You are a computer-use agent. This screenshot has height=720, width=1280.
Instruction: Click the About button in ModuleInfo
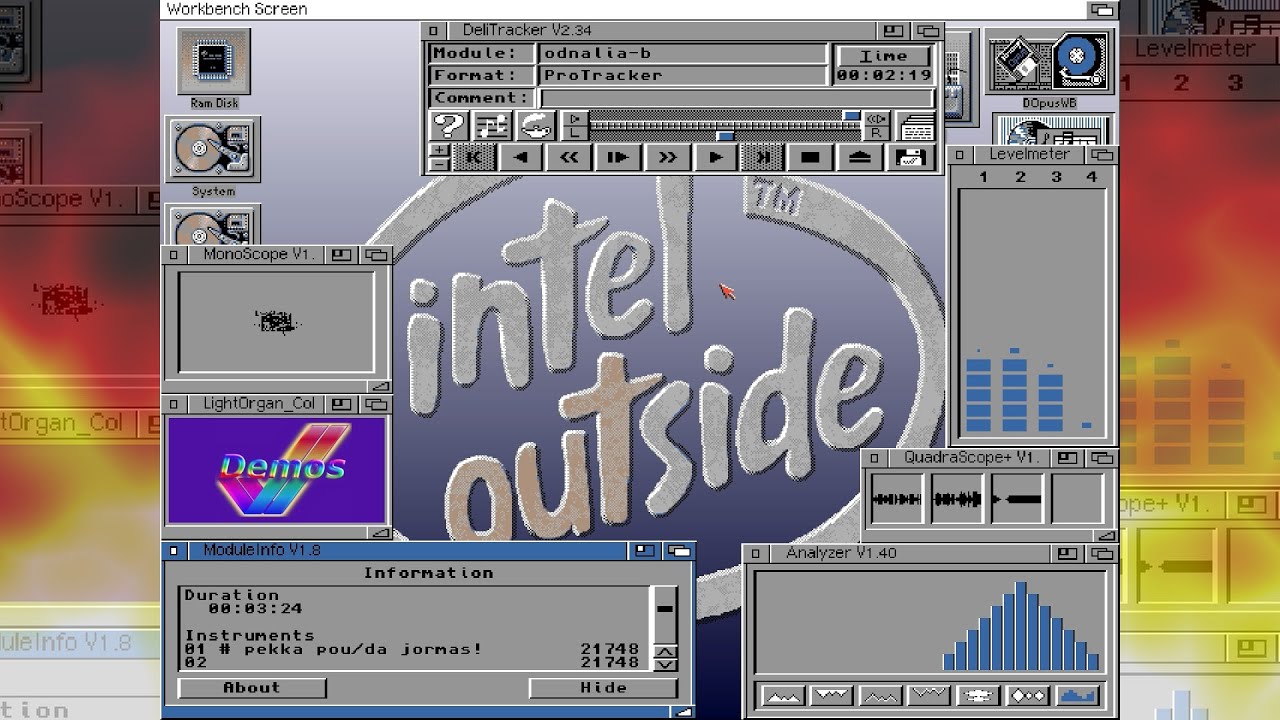(x=252, y=688)
